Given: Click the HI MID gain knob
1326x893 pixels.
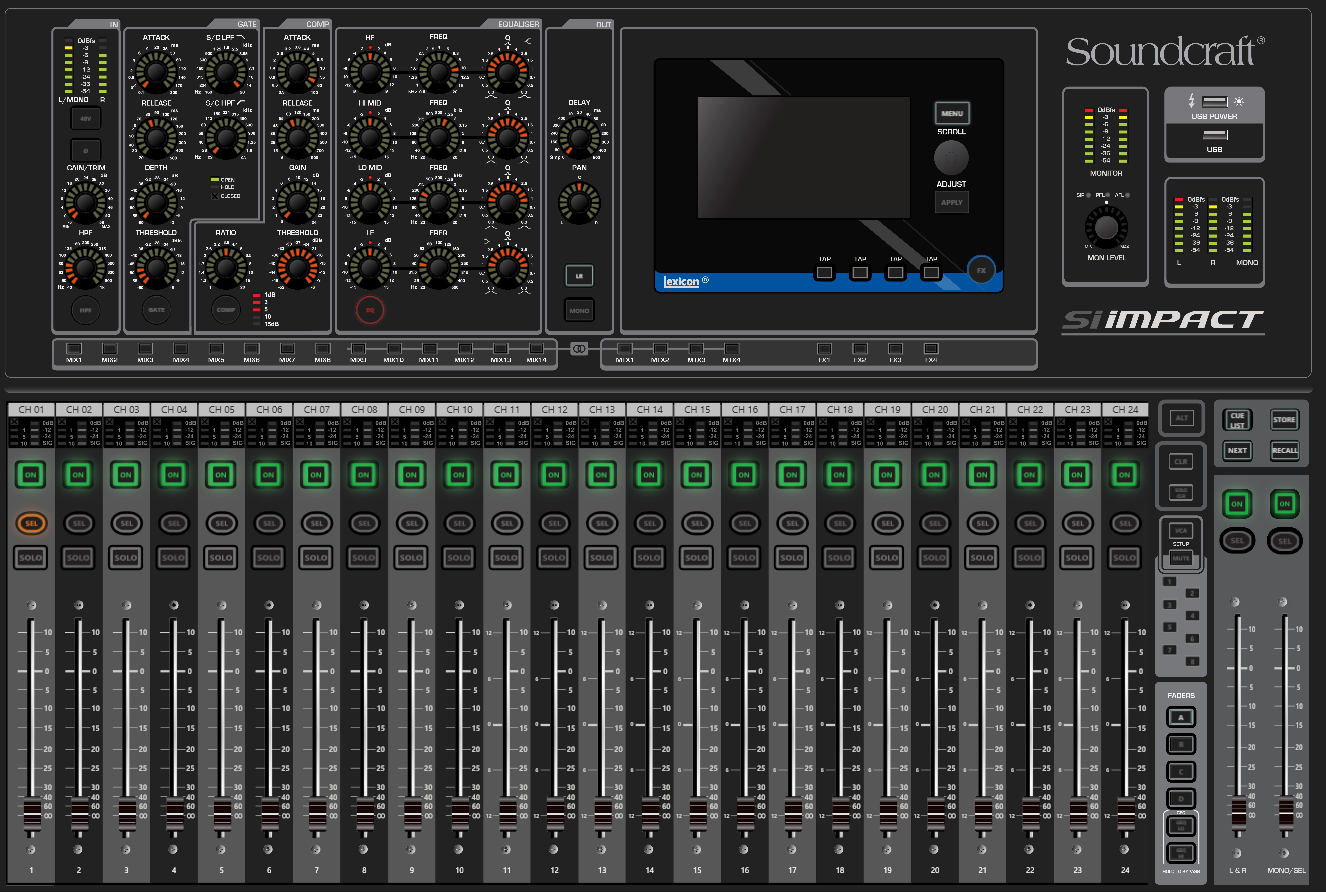Looking at the screenshot, I should point(369,136).
